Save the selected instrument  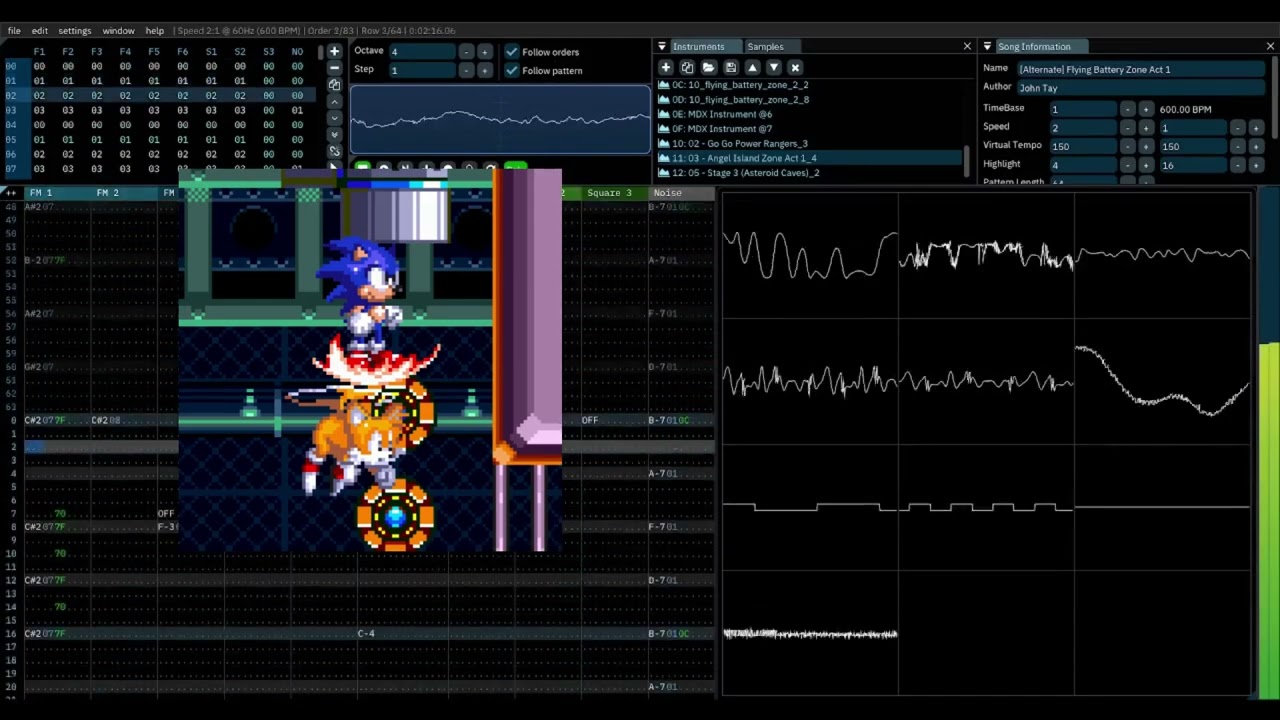point(730,67)
